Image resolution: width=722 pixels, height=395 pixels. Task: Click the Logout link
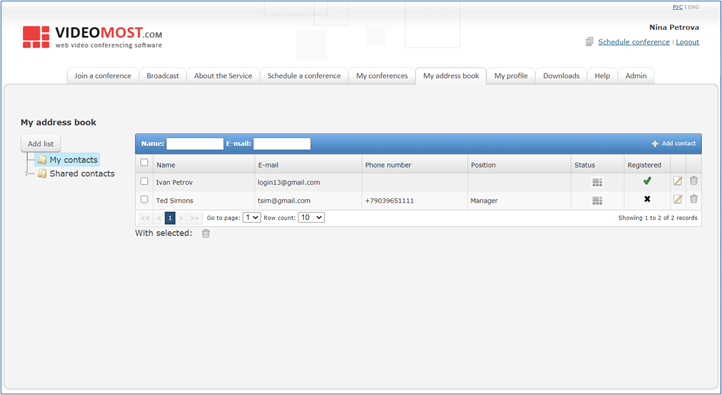click(687, 42)
